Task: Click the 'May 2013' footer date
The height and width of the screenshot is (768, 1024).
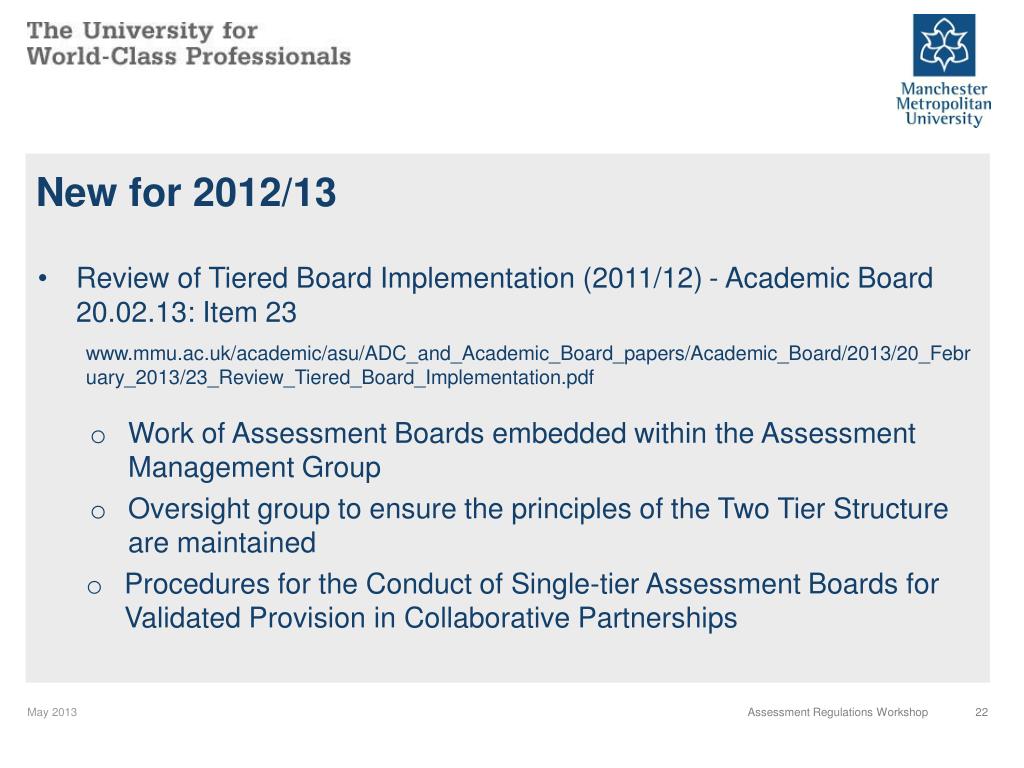Action: (52, 712)
